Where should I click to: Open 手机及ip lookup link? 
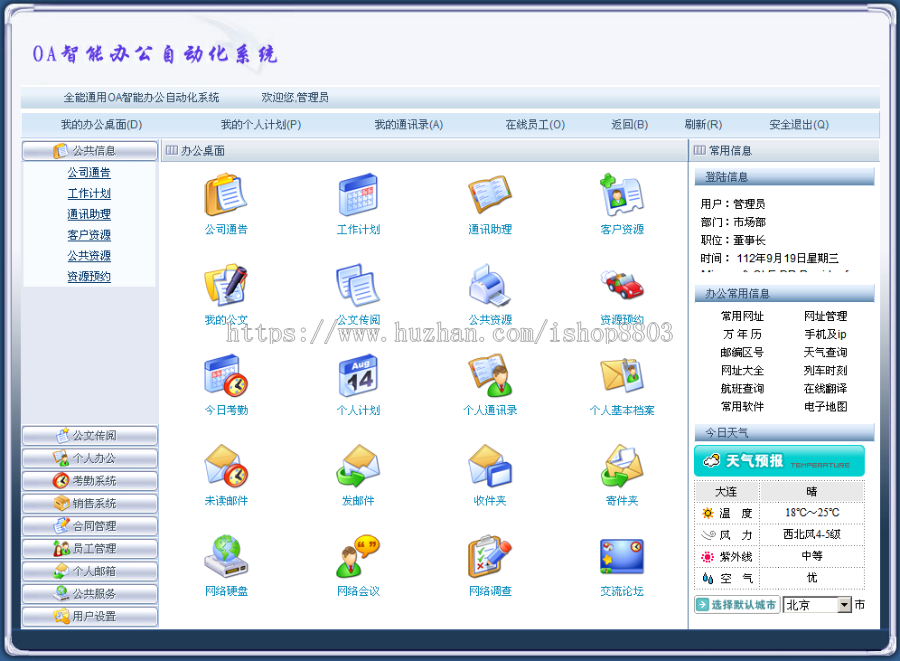tap(825, 335)
